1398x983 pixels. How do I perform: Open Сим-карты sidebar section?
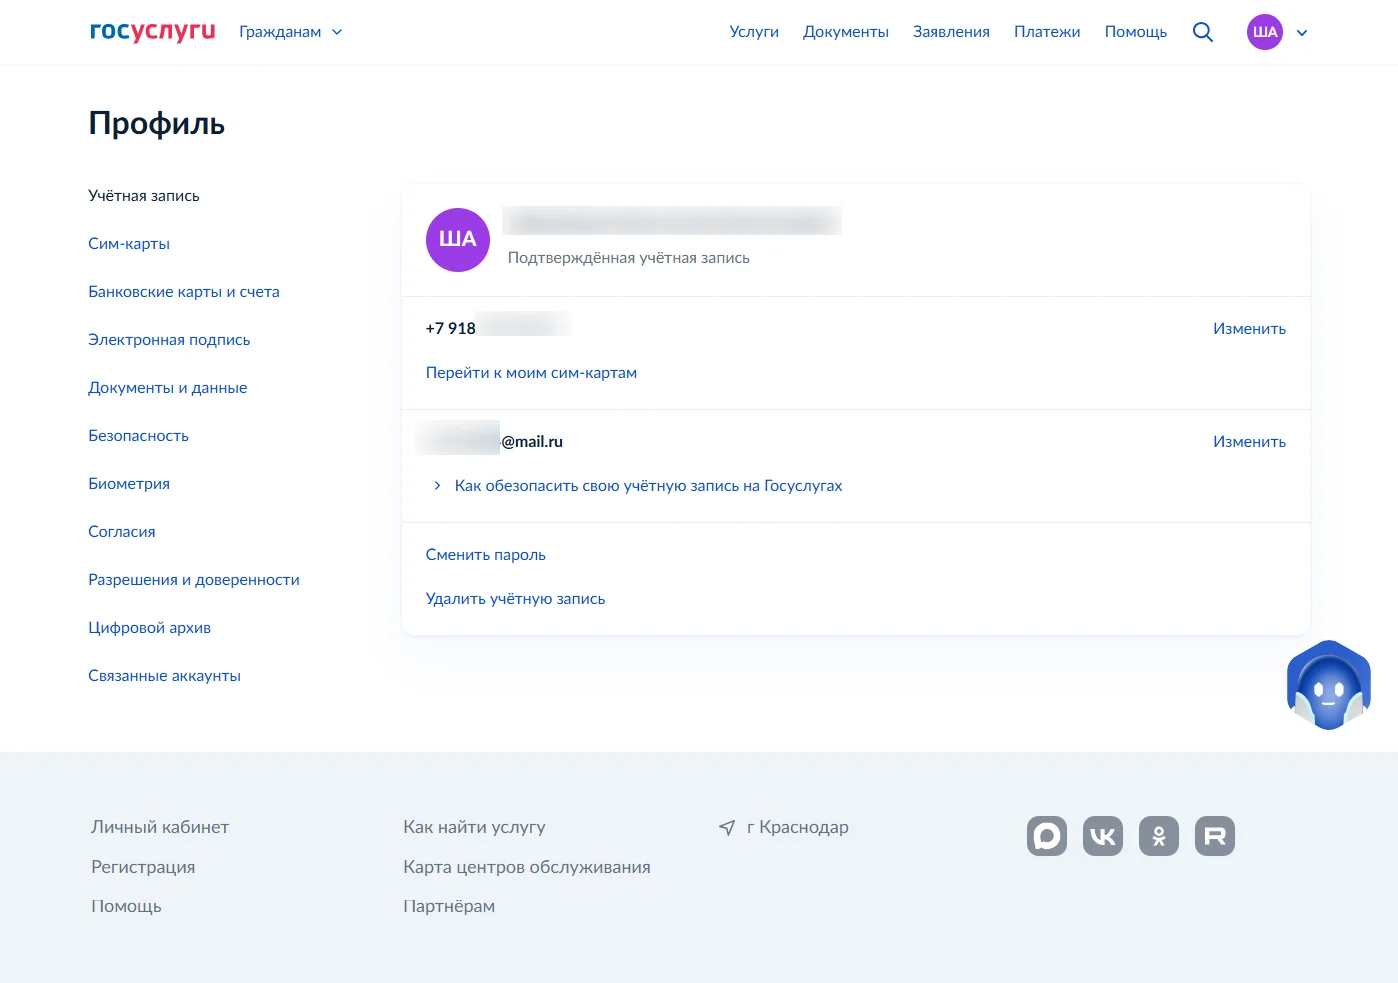[129, 244]
